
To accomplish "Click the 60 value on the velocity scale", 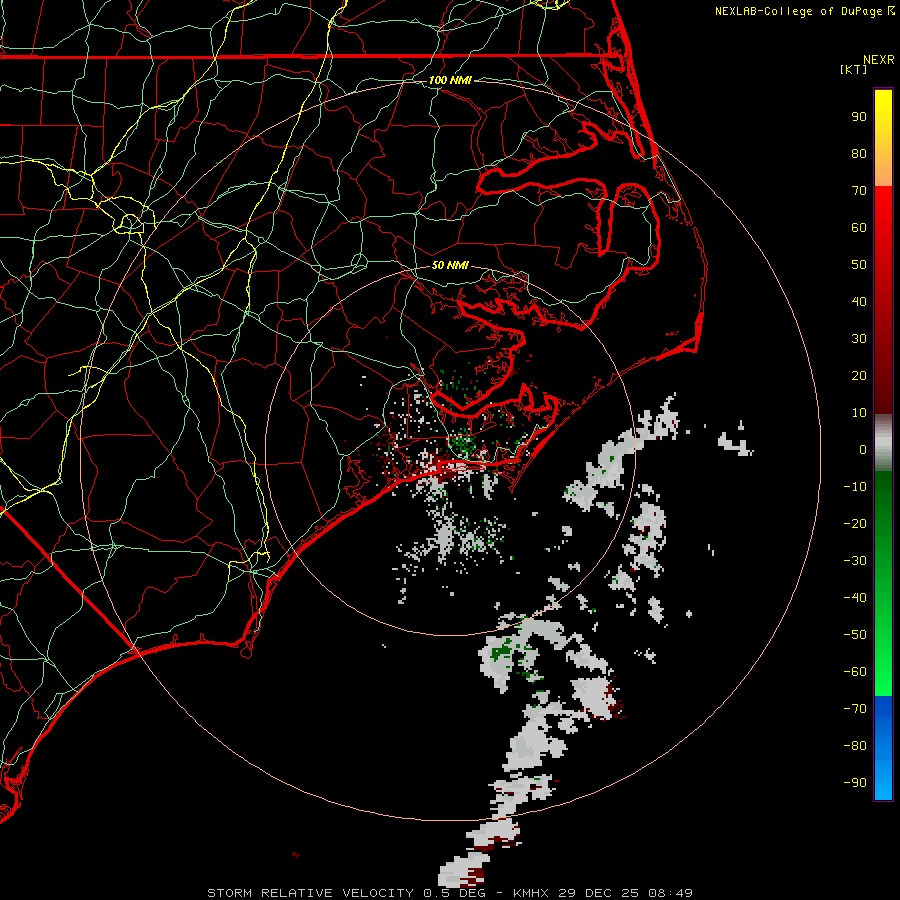I will click(x=859, y=228).
